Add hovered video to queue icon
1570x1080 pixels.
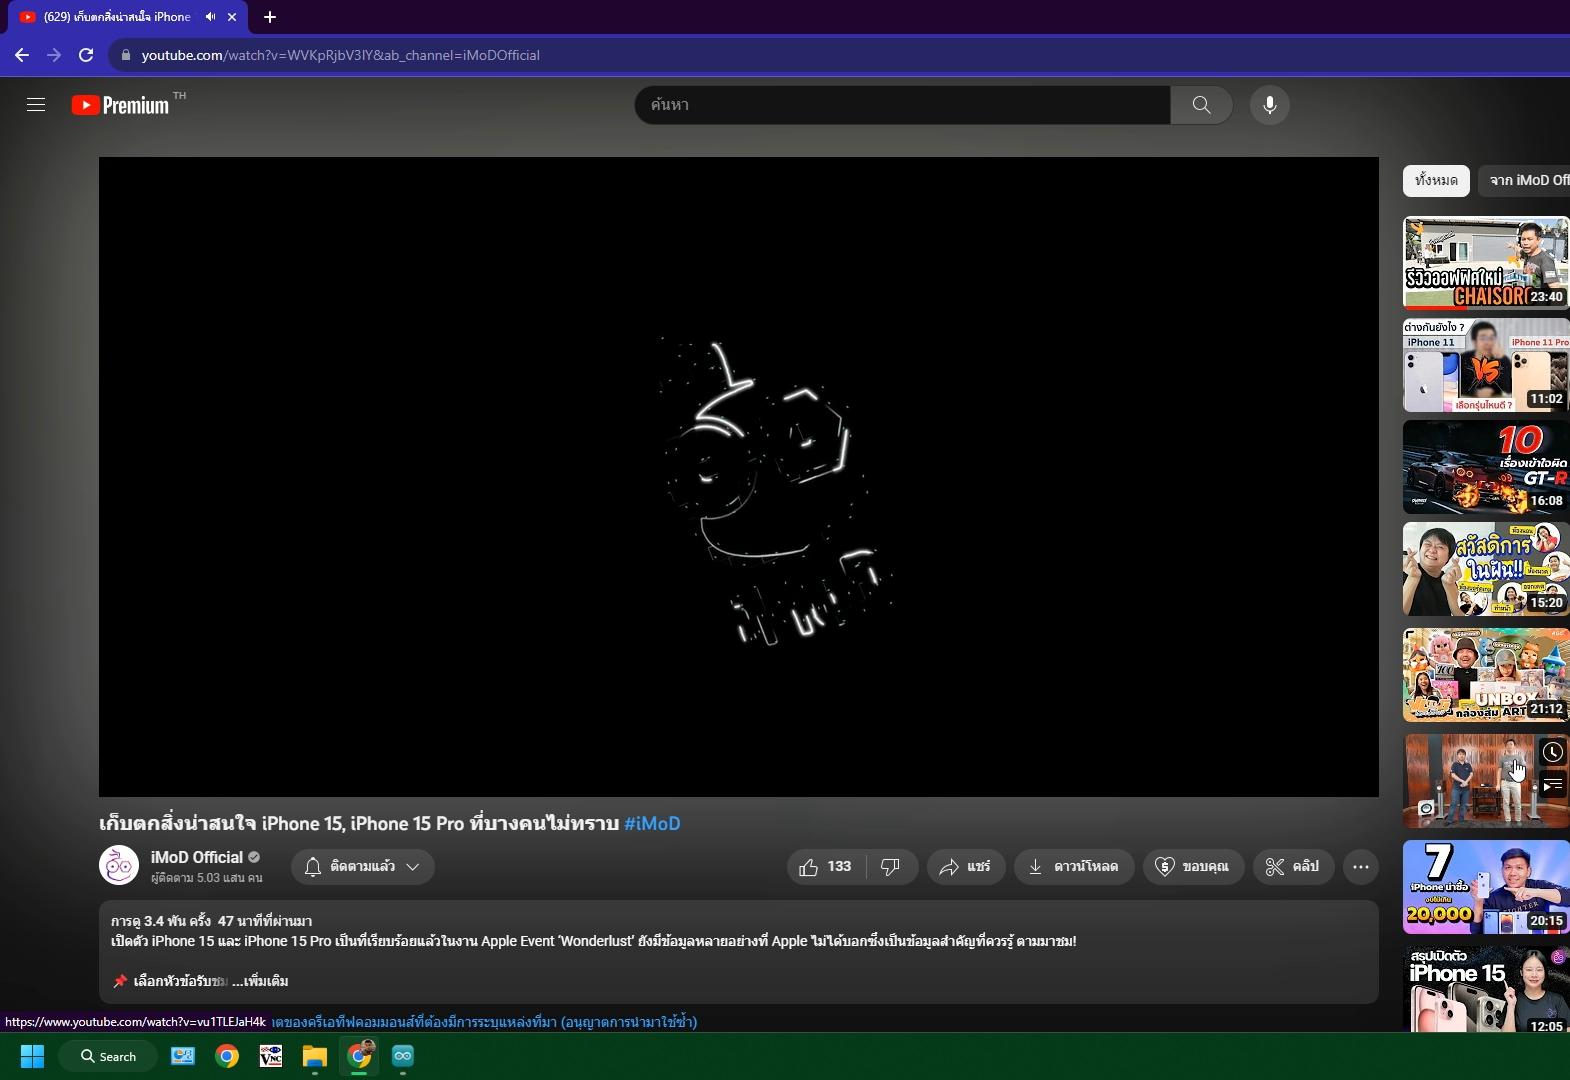coord(1552,785)
